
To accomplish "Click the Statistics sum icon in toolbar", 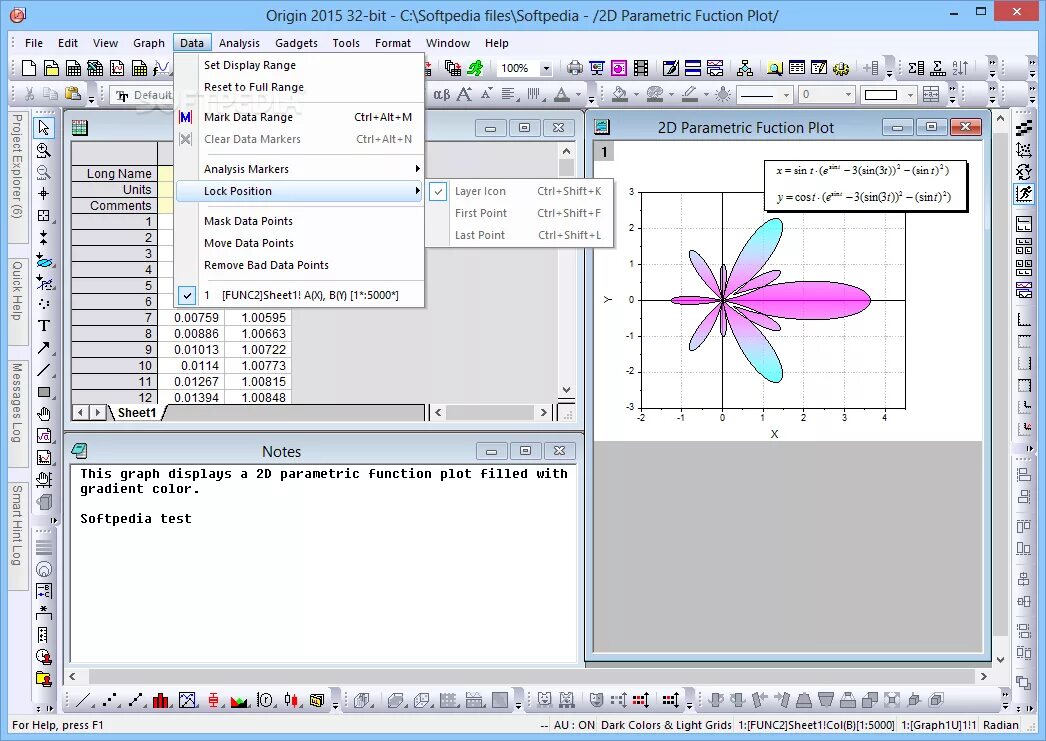I will (x=916, y=67).
